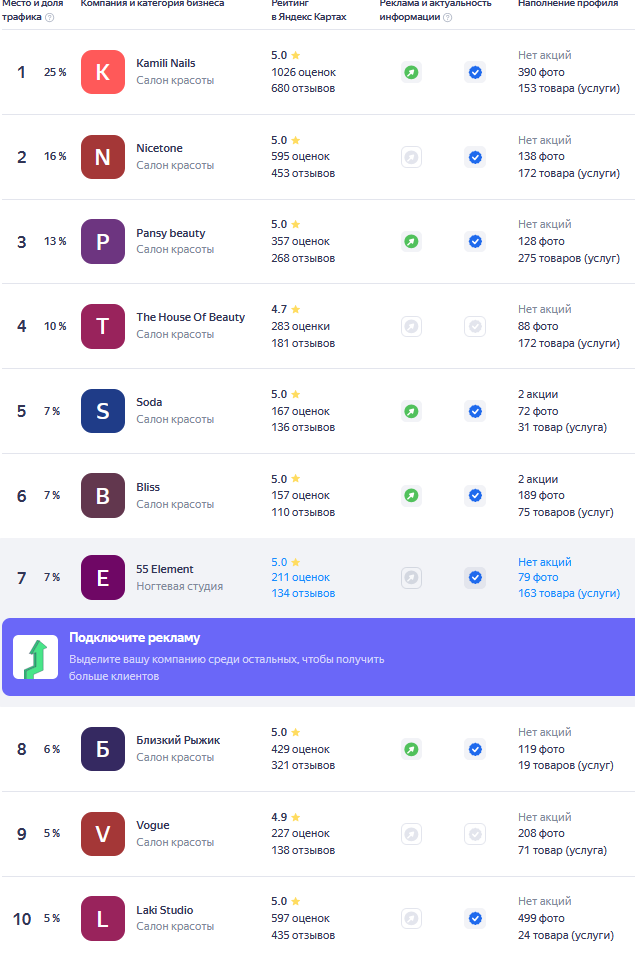Image resolution: width=635 pixels, height=960 pixels.
Task: Open the 211 оценок link for 55 Element
Action: pyautogui.click(x=301, y=577)
